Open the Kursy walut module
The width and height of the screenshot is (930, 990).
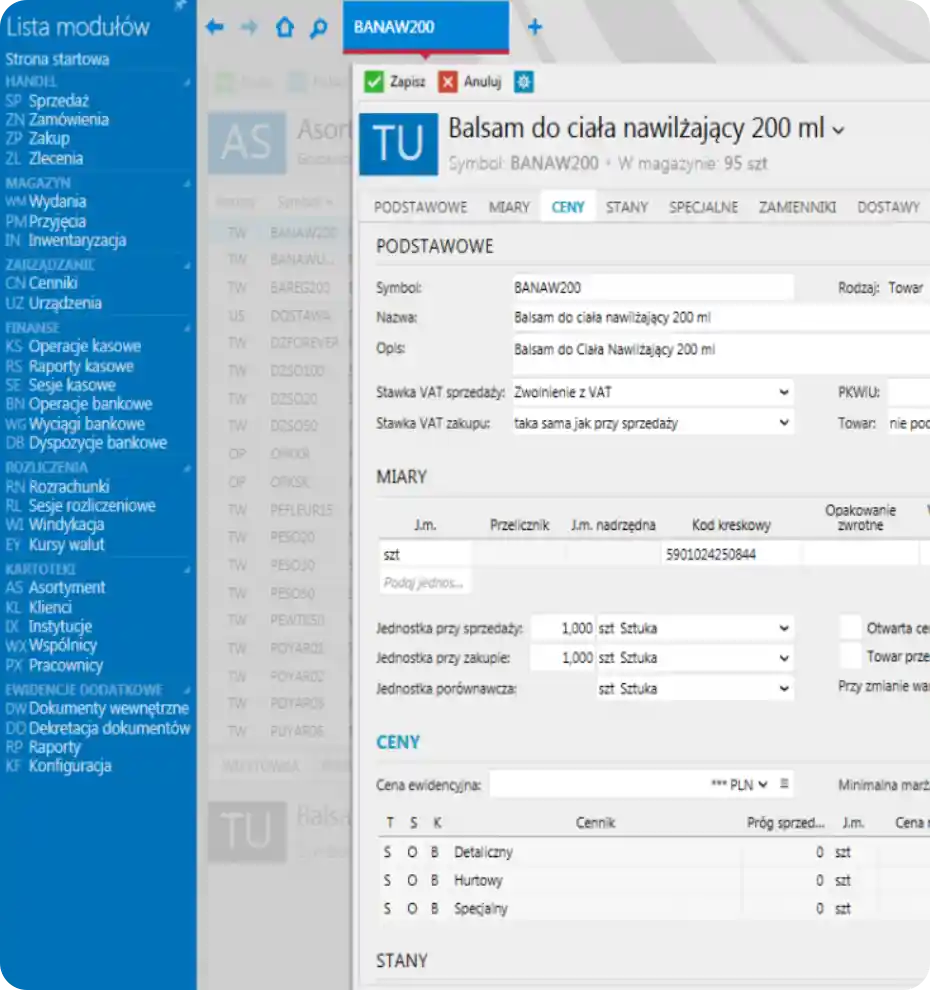pos(66,544)
